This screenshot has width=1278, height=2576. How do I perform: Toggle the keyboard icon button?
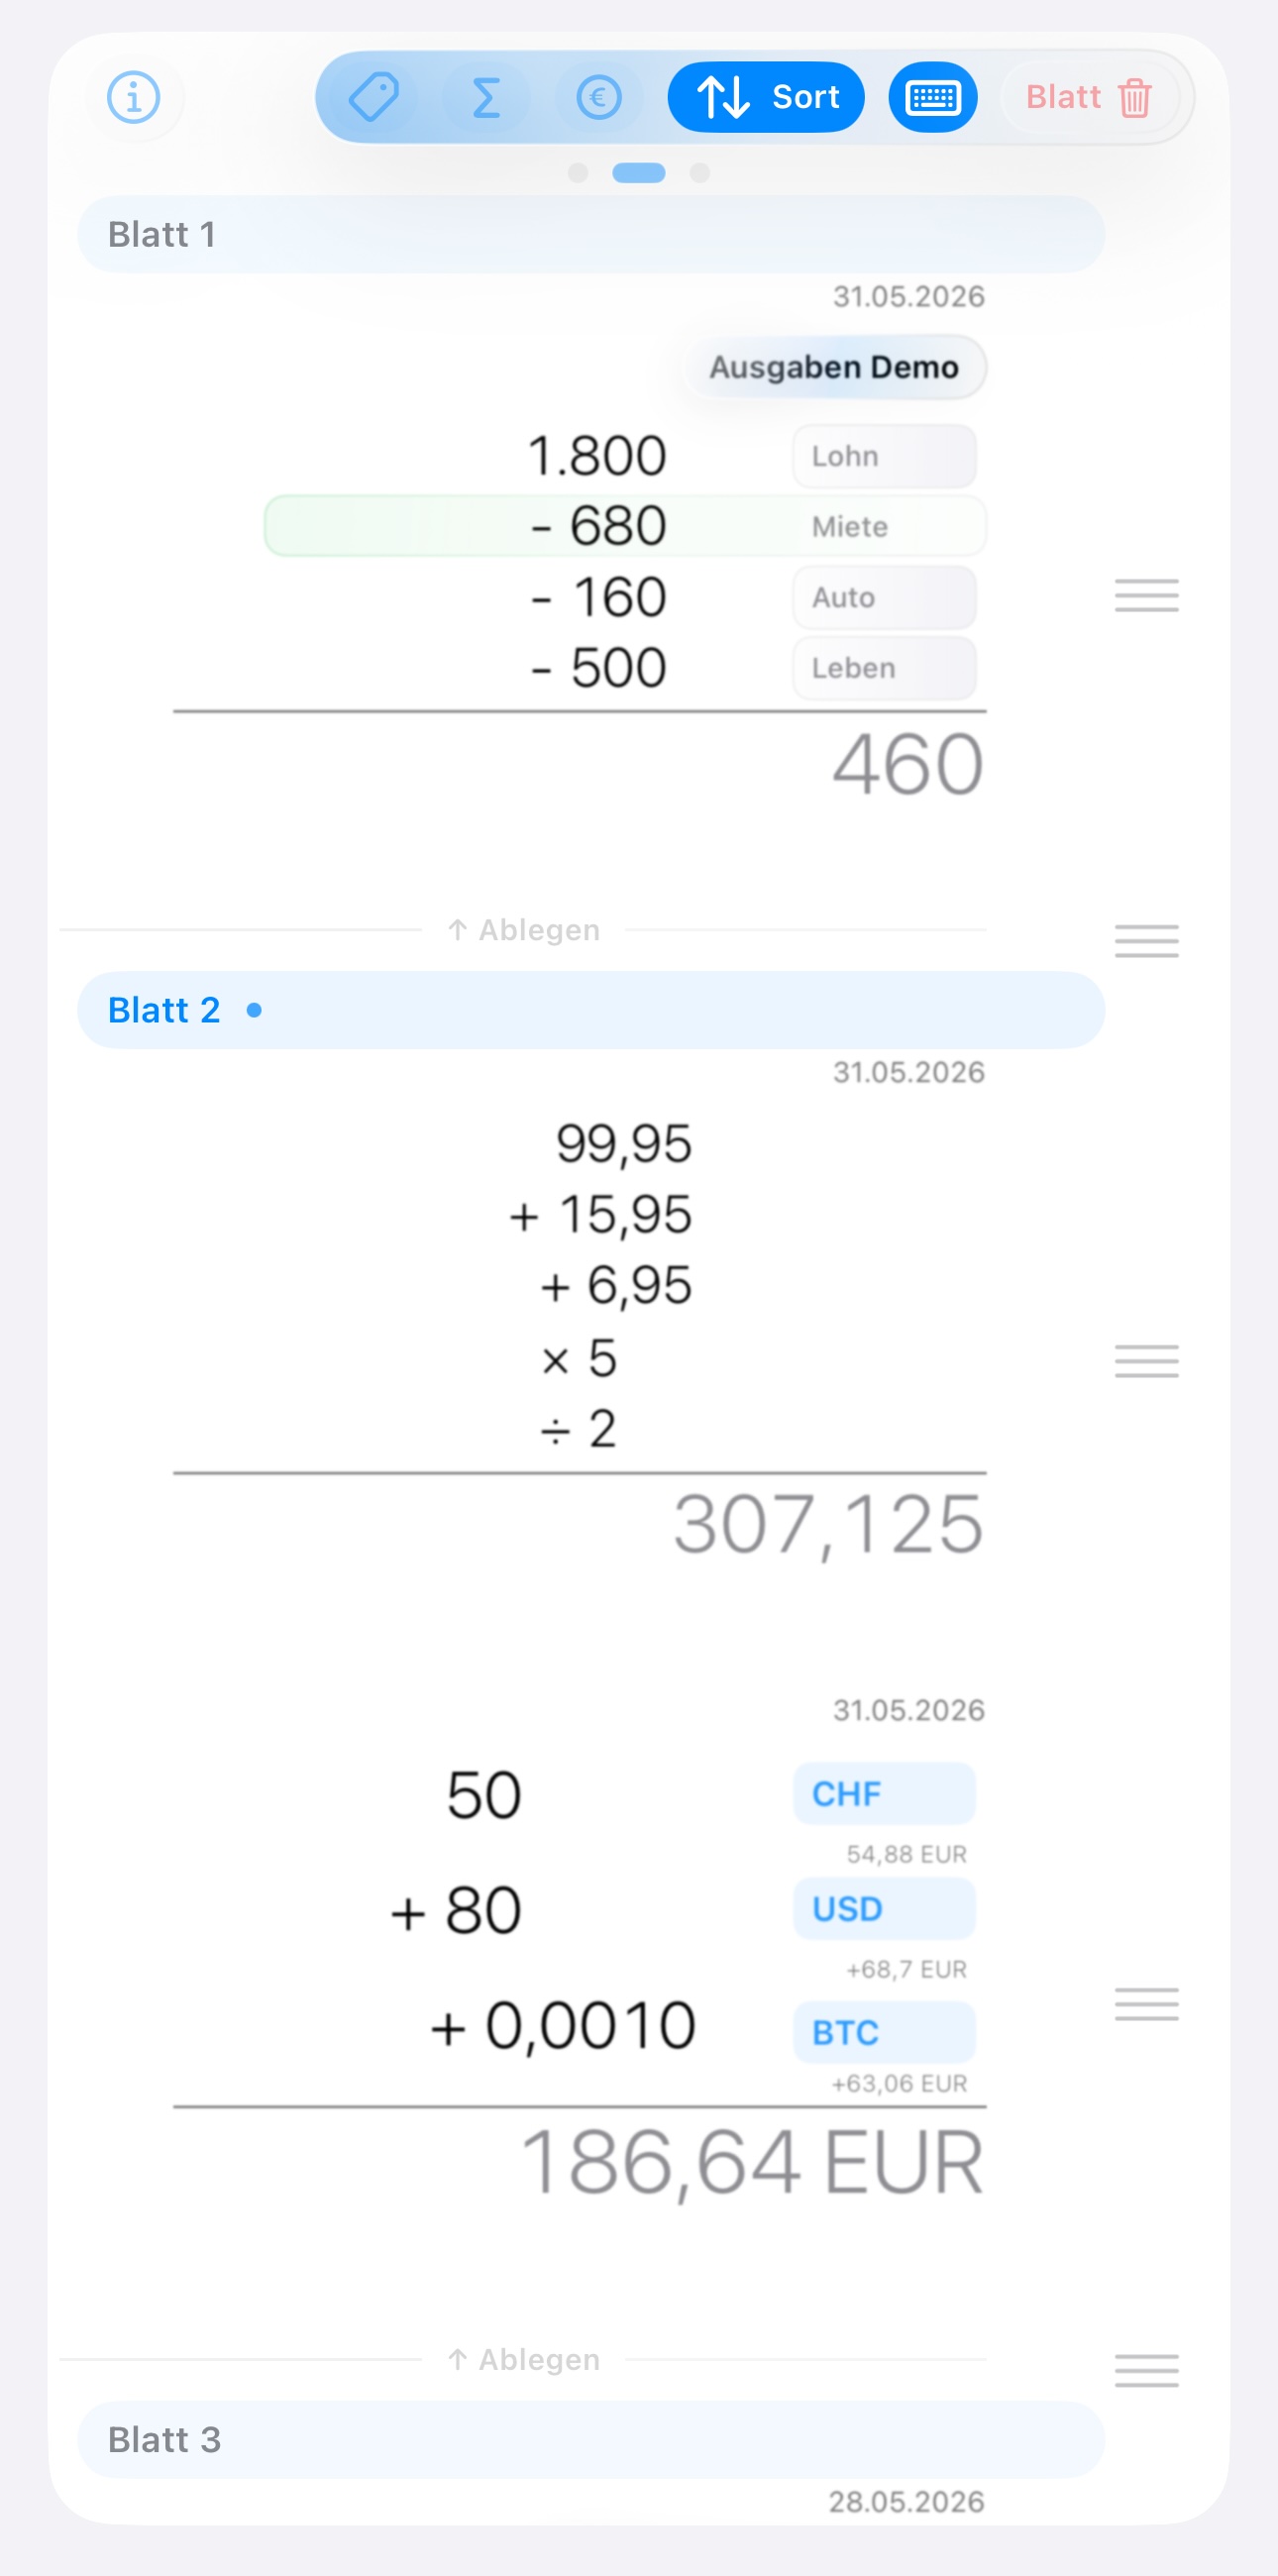click(x=933, y=98)
